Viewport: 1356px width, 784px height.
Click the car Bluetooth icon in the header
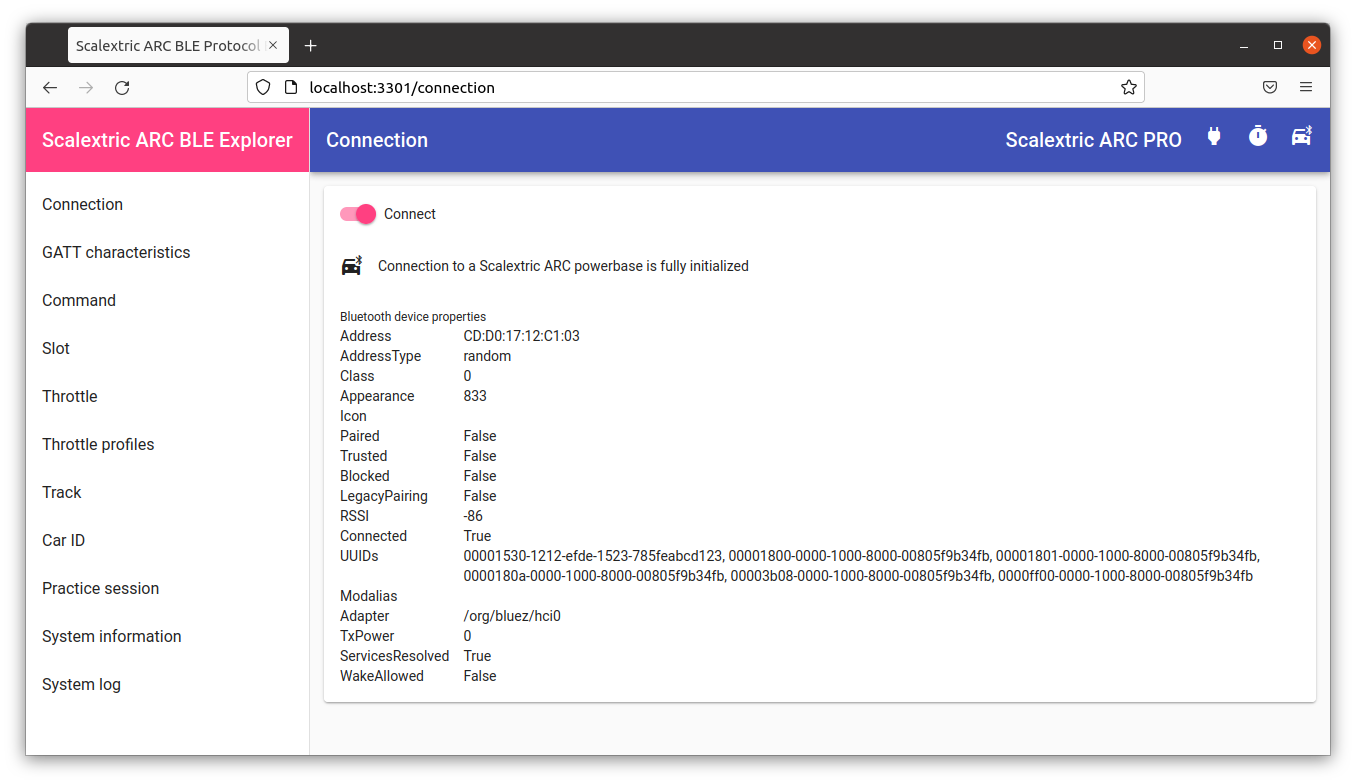(1301, 136)
